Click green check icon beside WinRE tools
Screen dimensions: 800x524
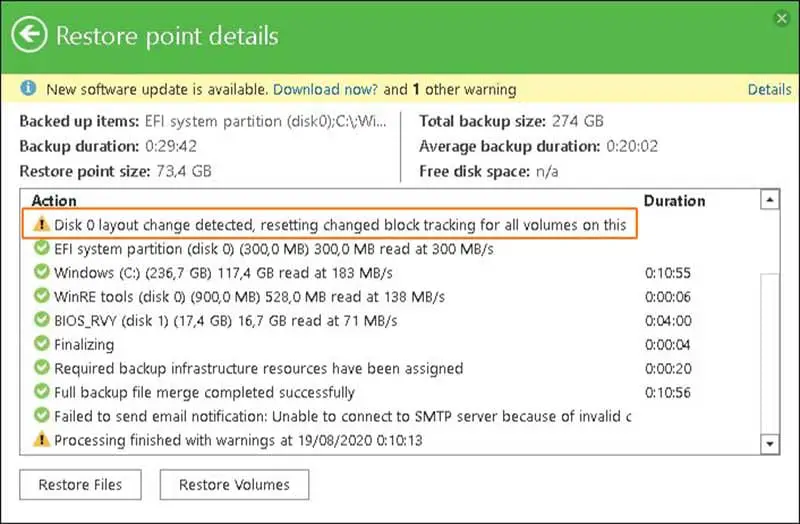[x=41, y=295]
